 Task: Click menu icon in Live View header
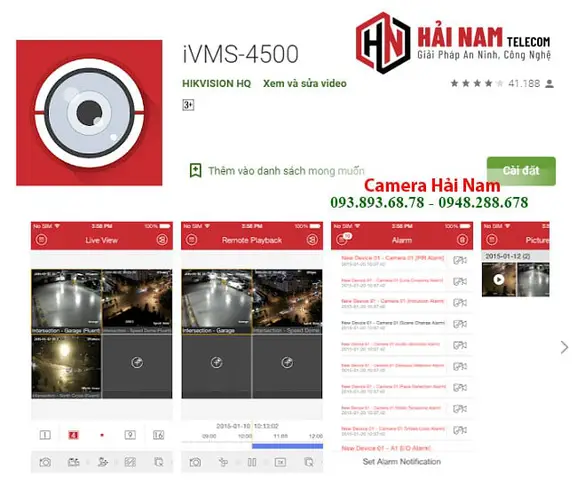click(x=41, y=240)
